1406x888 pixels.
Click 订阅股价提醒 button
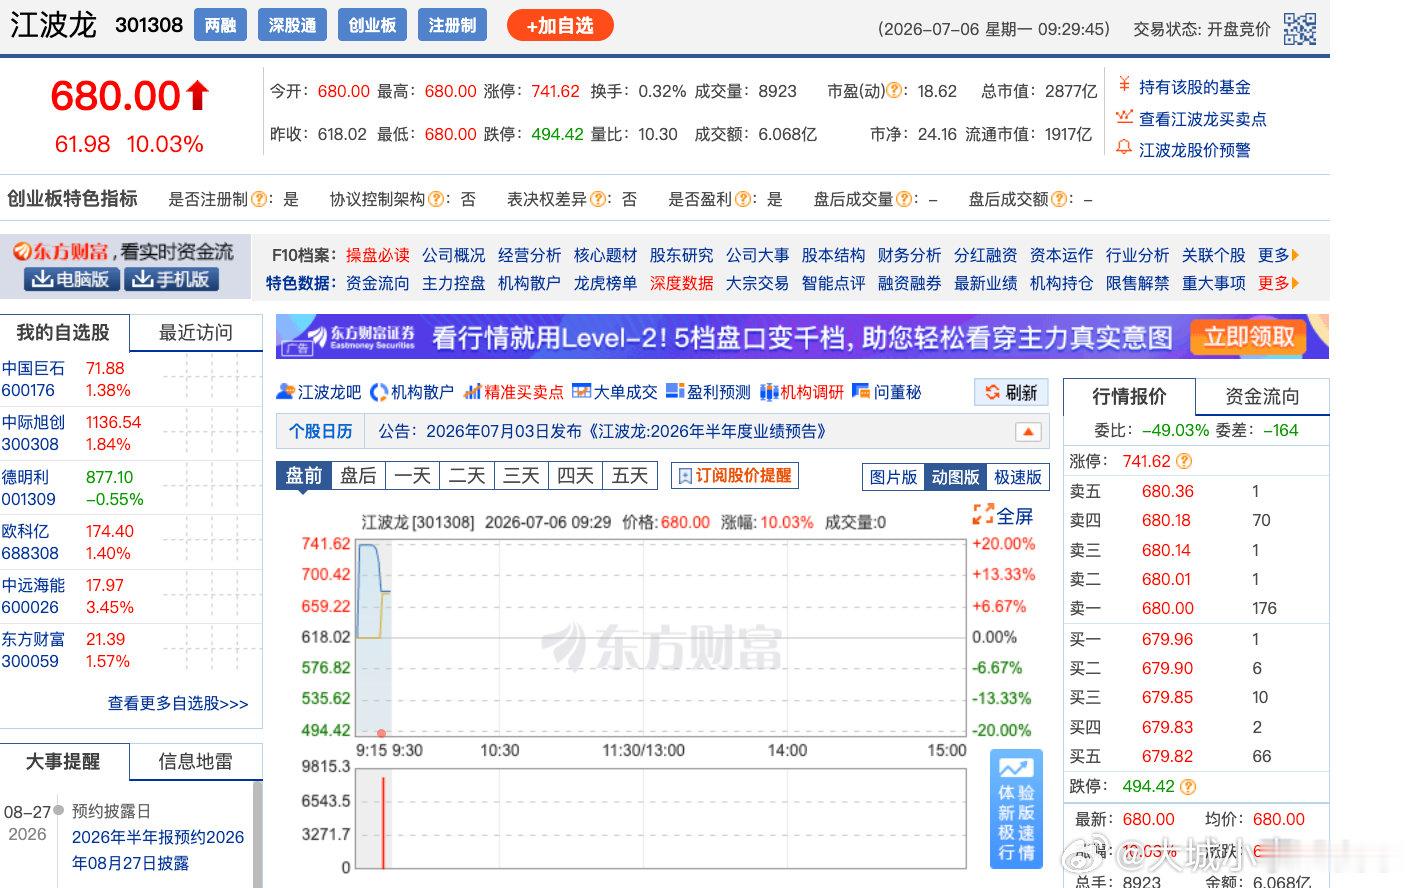(x=735, y=476)
